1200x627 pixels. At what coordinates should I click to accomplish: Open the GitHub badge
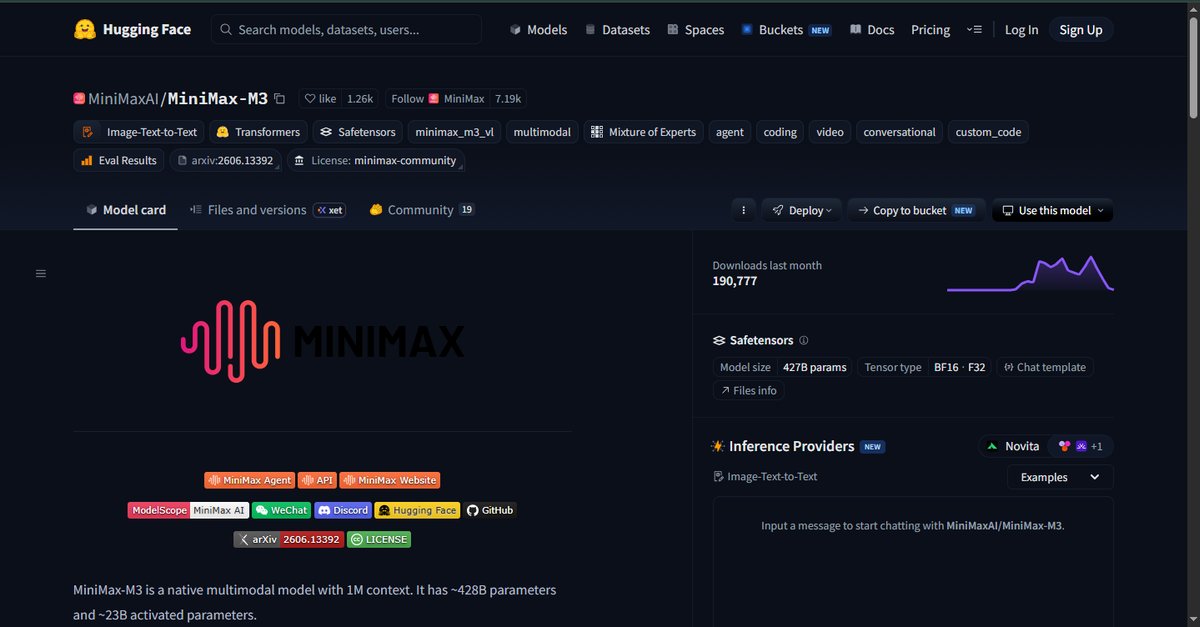[490, 510]
